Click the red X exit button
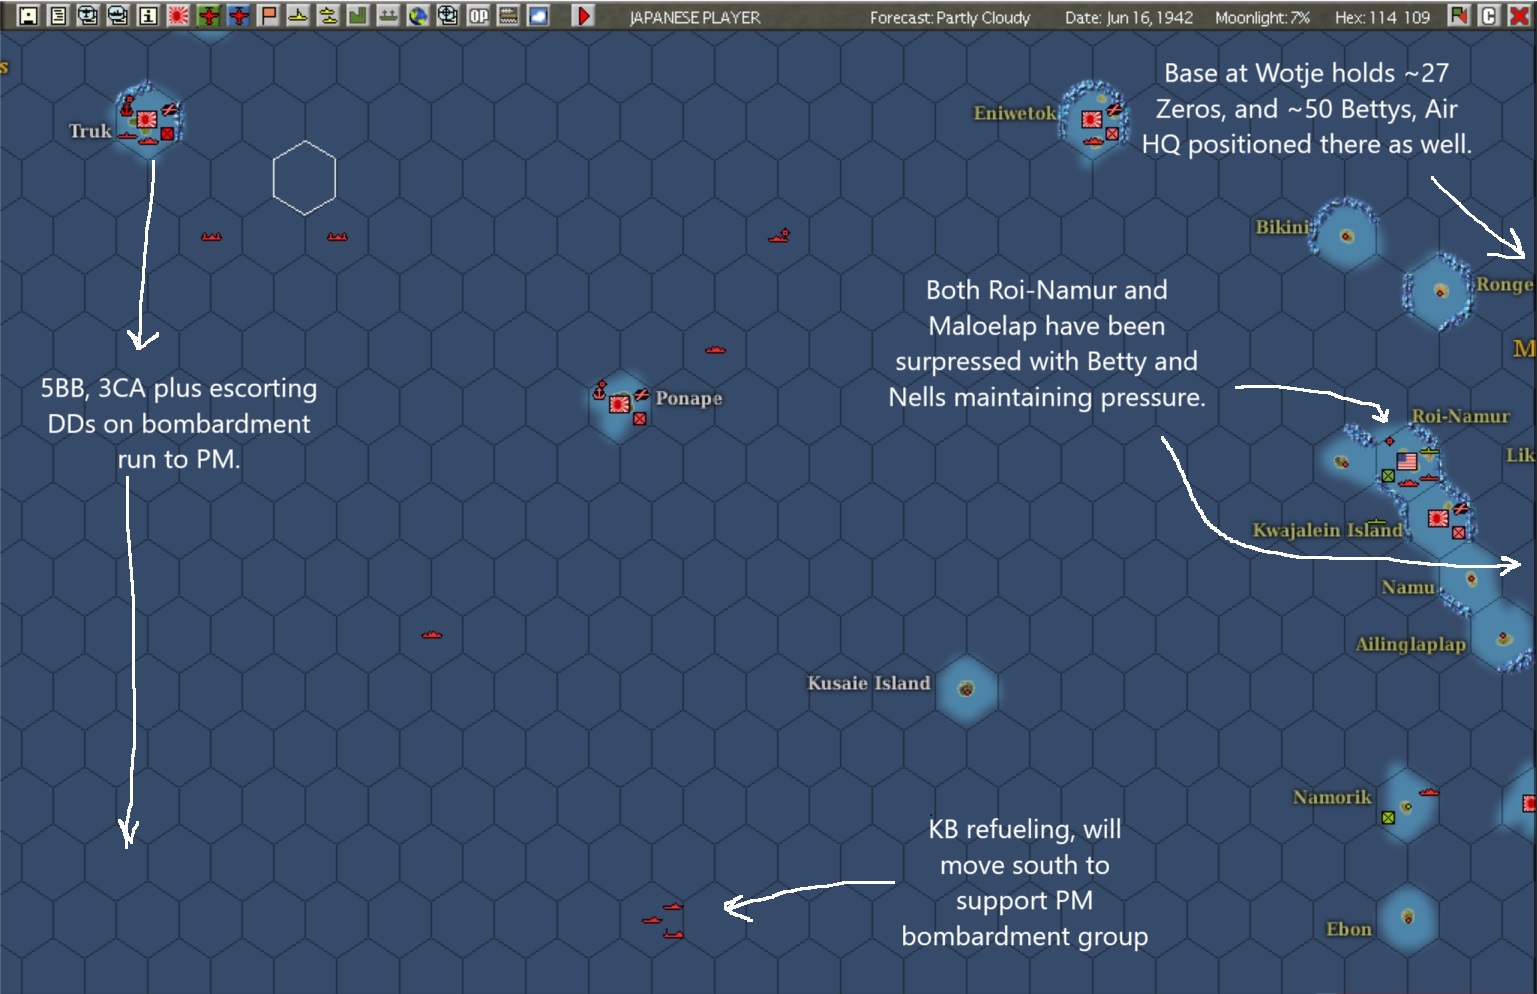 tap(1518, 16)
